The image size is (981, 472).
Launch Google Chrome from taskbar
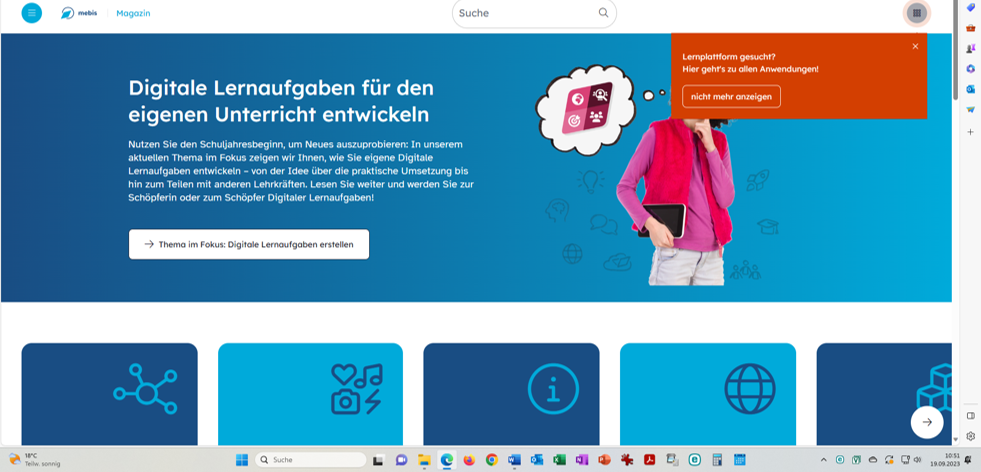click(492, 460)
